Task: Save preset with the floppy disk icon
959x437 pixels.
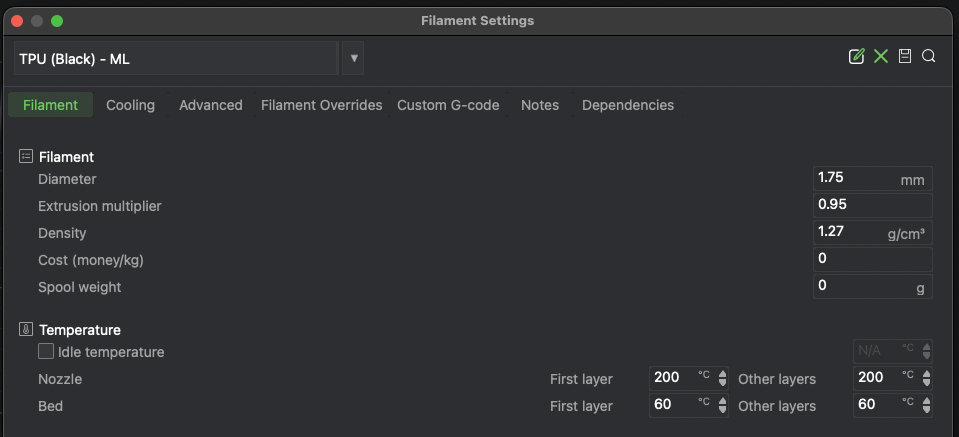Action: click(905, 56)
